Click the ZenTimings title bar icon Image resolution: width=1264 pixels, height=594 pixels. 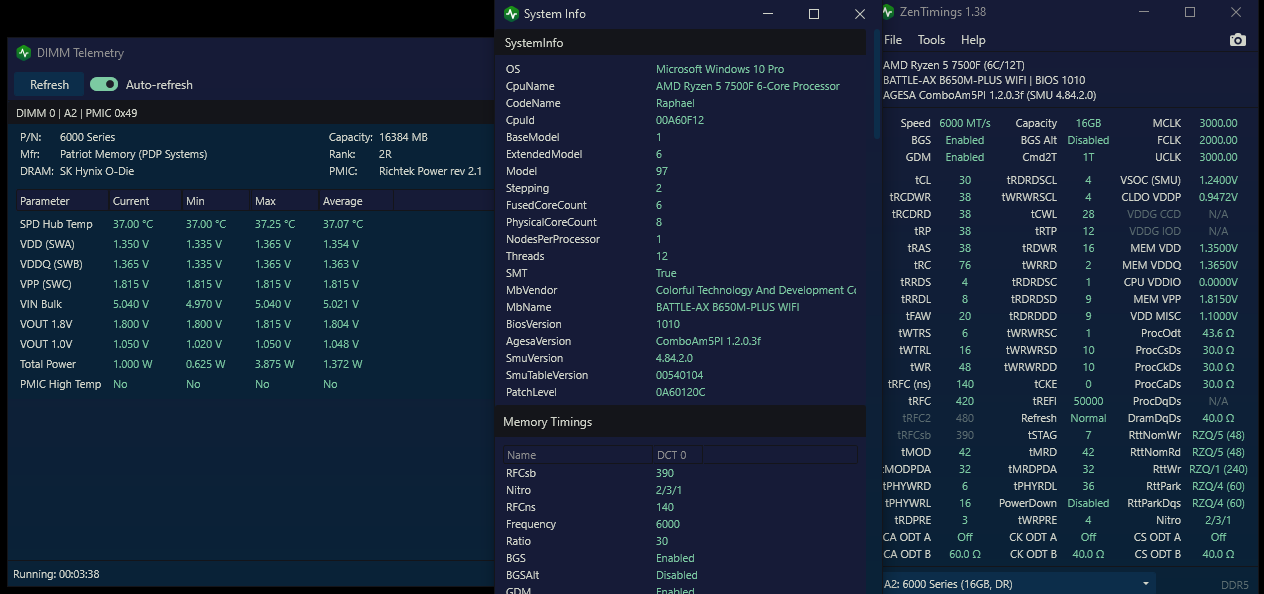point(887,12)
